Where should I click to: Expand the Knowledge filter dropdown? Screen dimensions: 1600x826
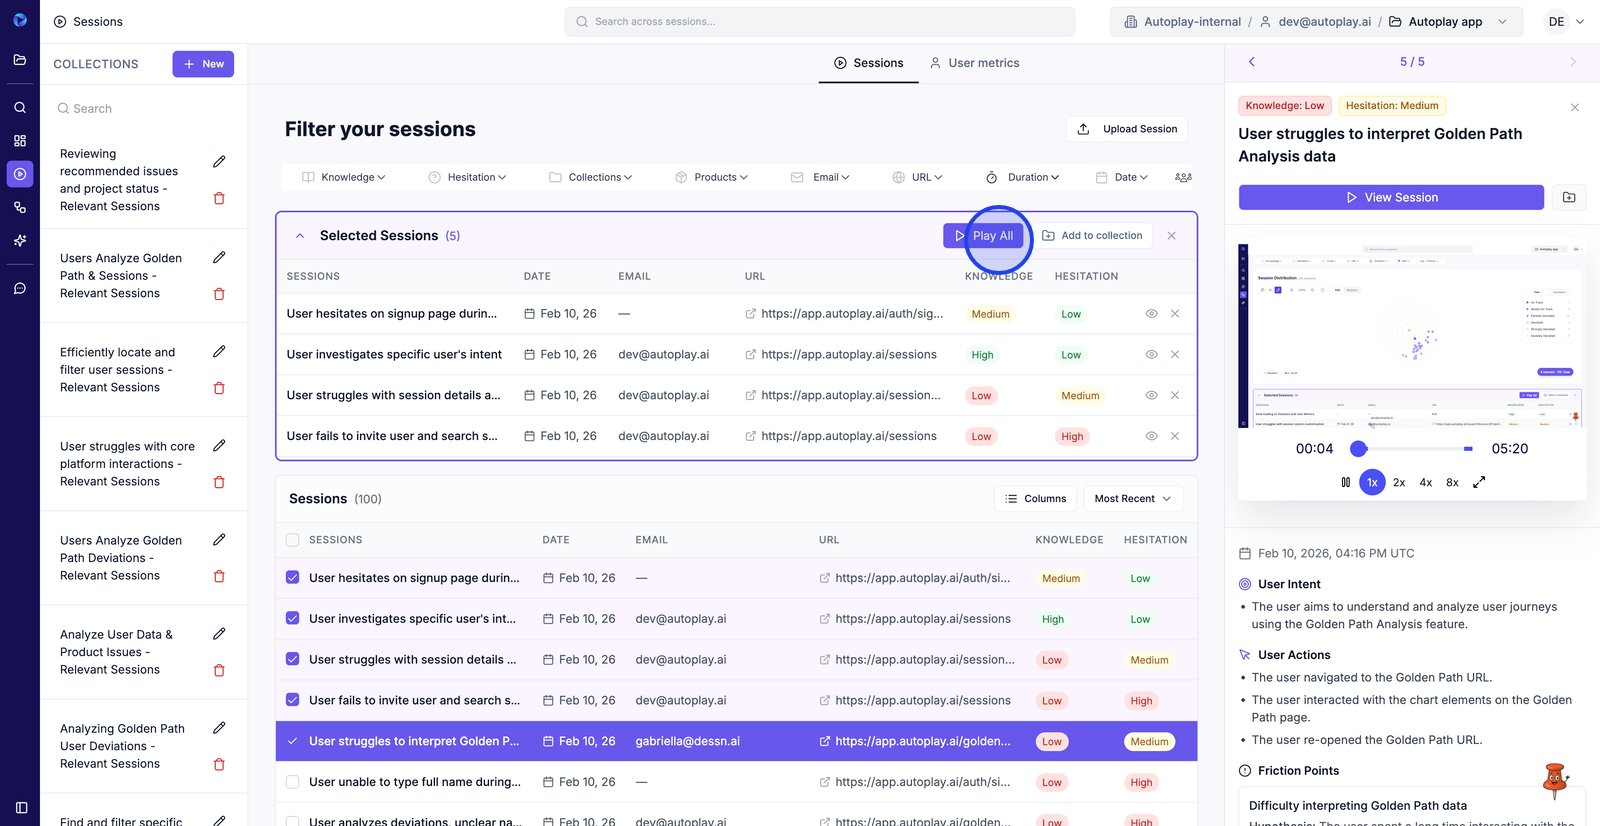pyautogui.click(x=344, y=177)
